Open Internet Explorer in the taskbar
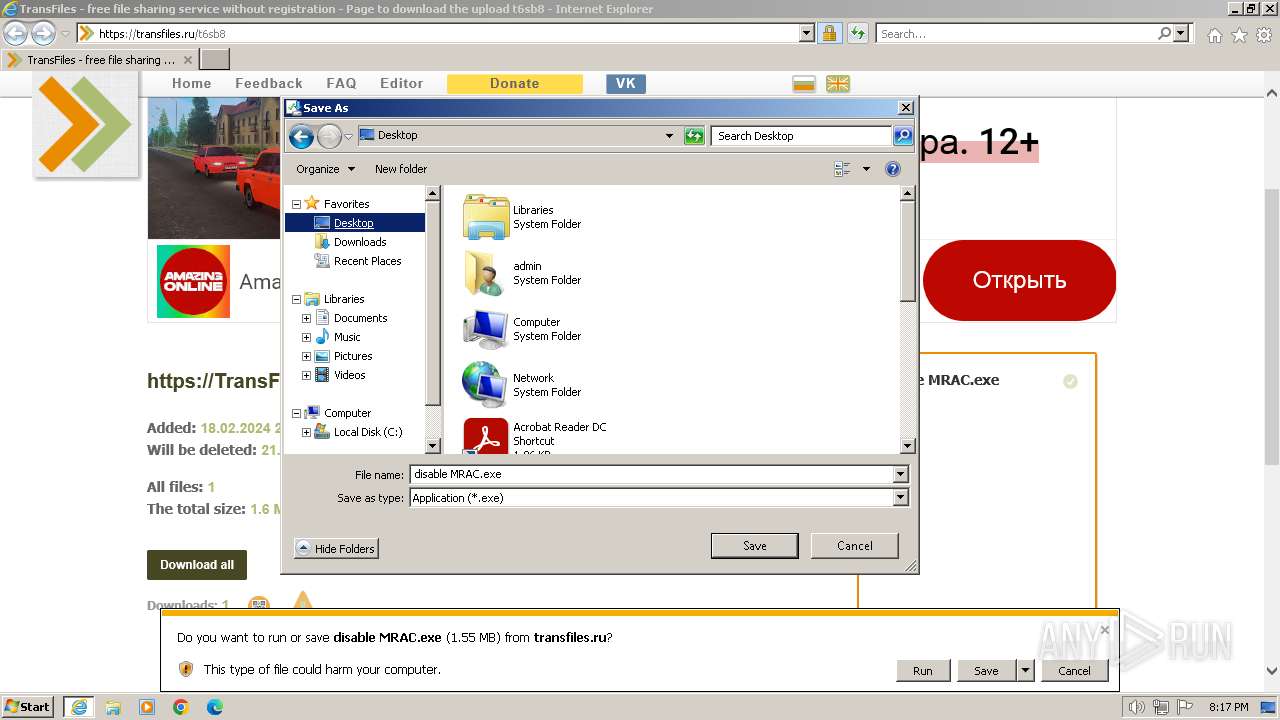The image size is (1280, 720). [x=79, y=707]
